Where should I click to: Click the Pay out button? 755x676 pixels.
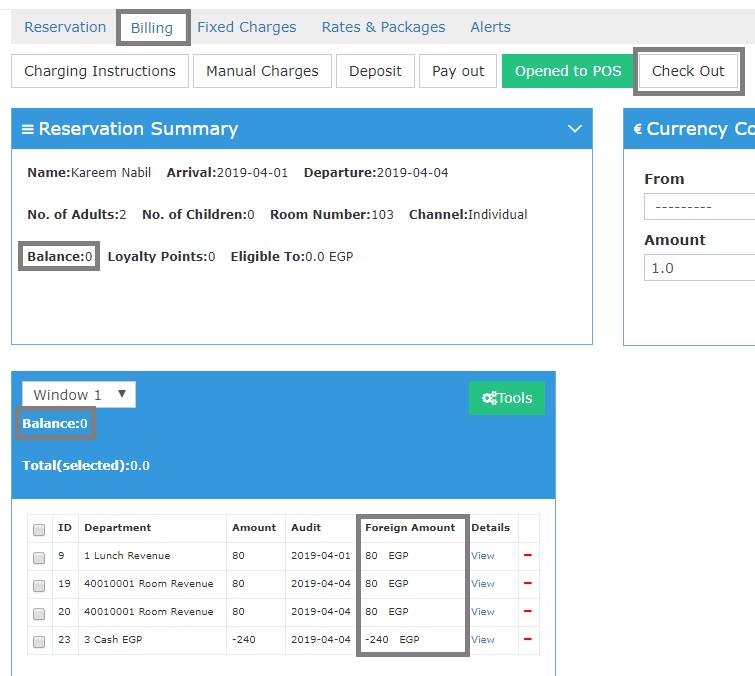point(458,71)
